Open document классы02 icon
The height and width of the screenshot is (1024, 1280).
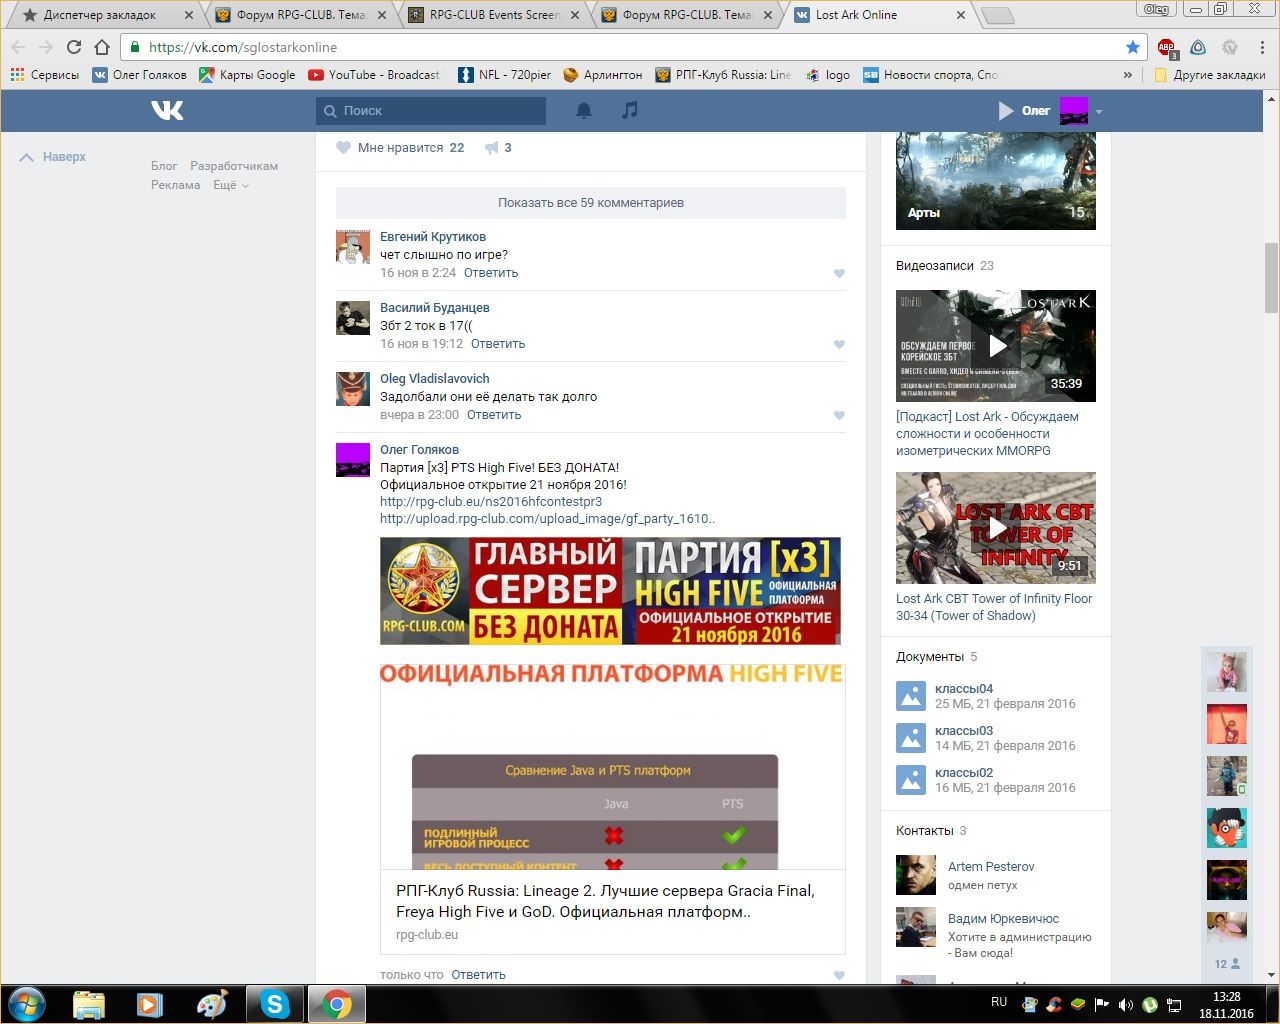tap(911, 780)
